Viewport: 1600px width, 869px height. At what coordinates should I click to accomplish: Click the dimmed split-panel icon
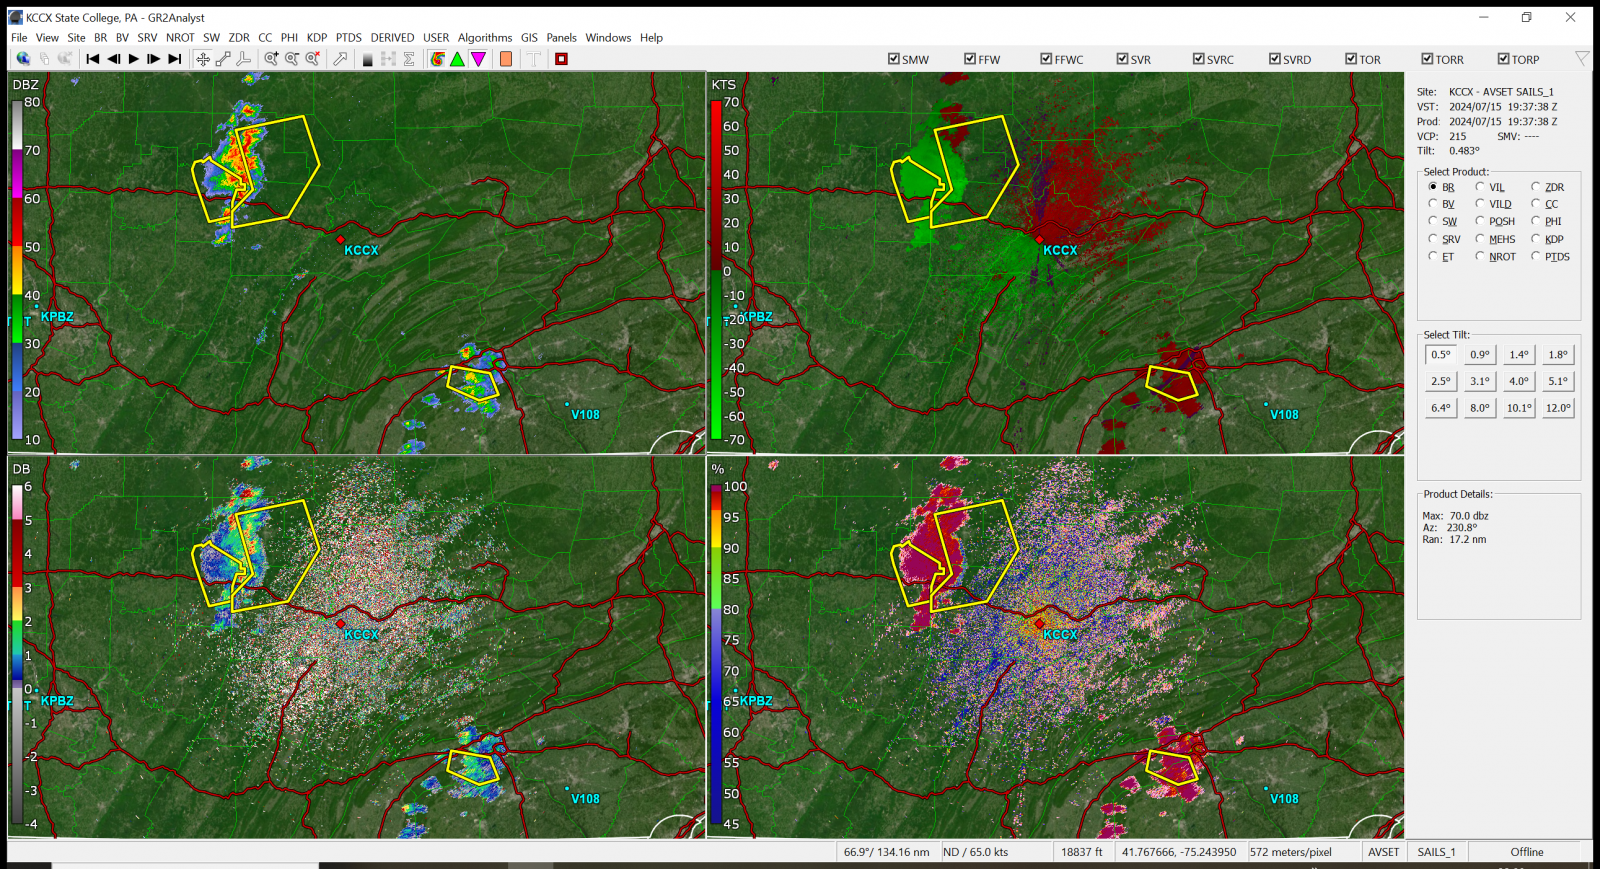tap(388, 59)
